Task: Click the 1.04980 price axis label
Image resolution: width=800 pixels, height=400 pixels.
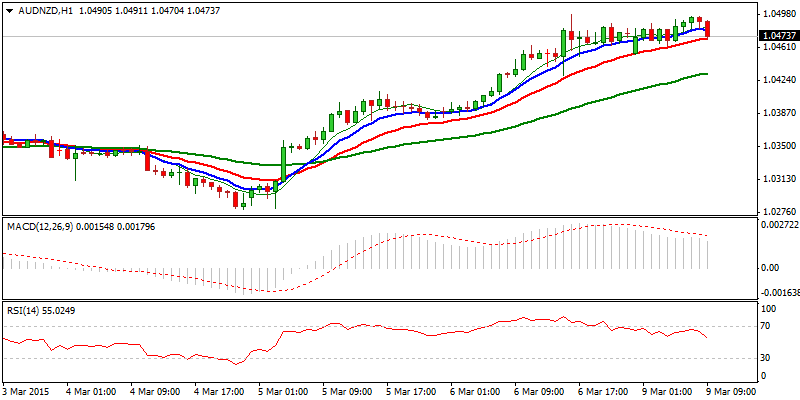Action: point(776,14)
